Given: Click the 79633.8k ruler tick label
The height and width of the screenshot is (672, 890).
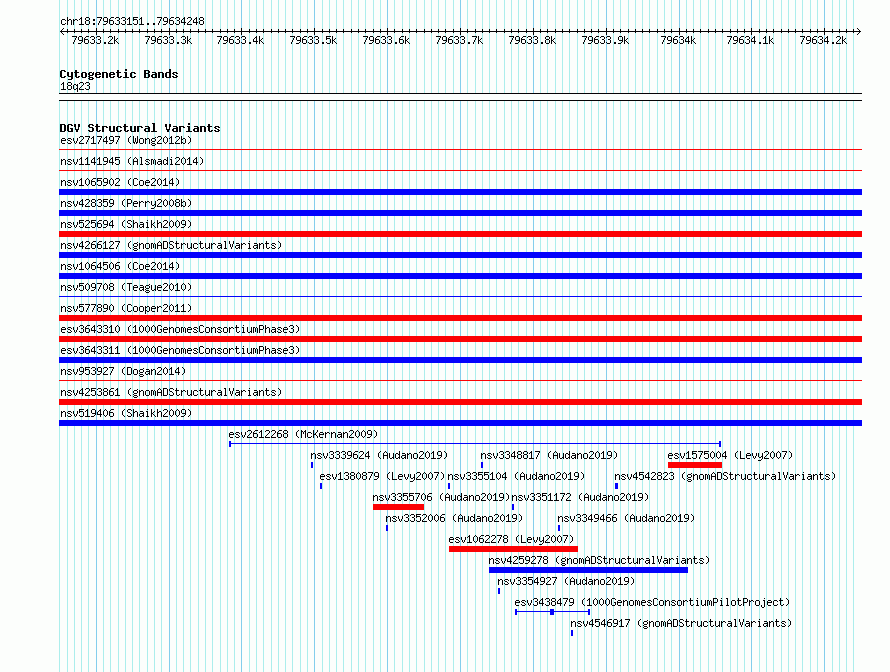Looking at the screenshot, I should click(x=532, y=40).
